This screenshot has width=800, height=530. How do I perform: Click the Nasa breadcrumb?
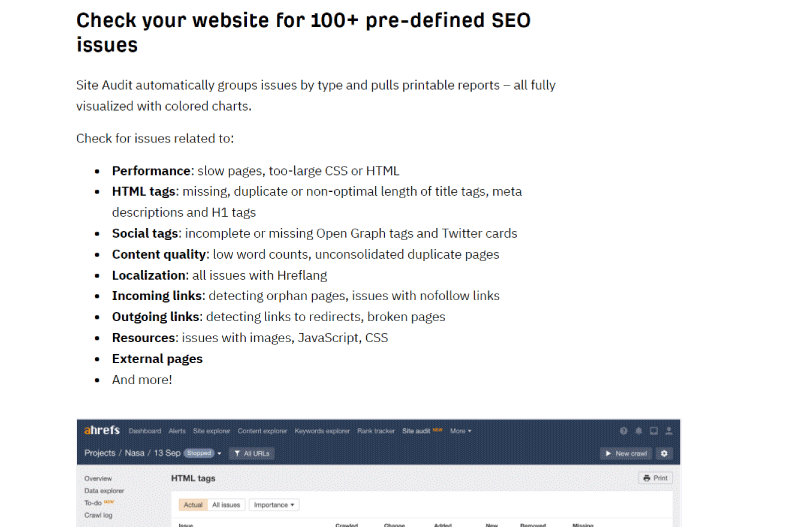135,453
